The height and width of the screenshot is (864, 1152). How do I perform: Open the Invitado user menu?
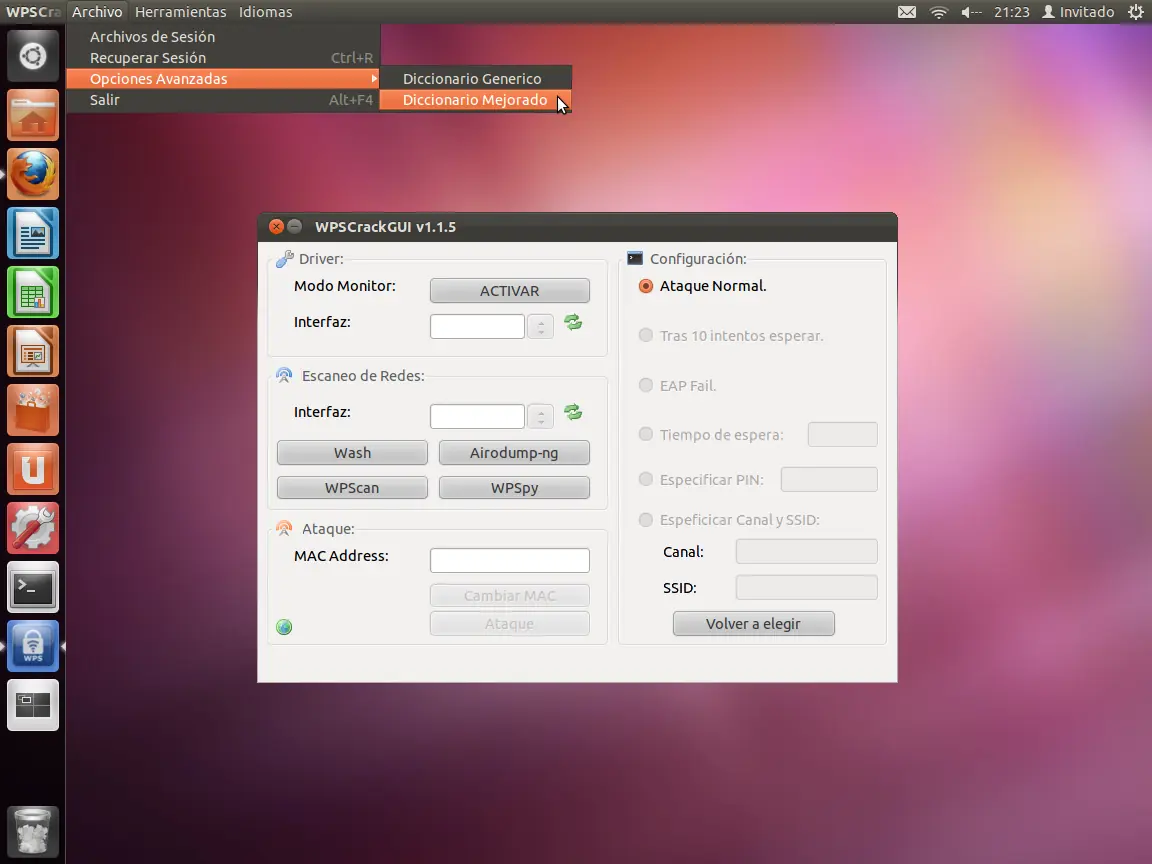1079,12
